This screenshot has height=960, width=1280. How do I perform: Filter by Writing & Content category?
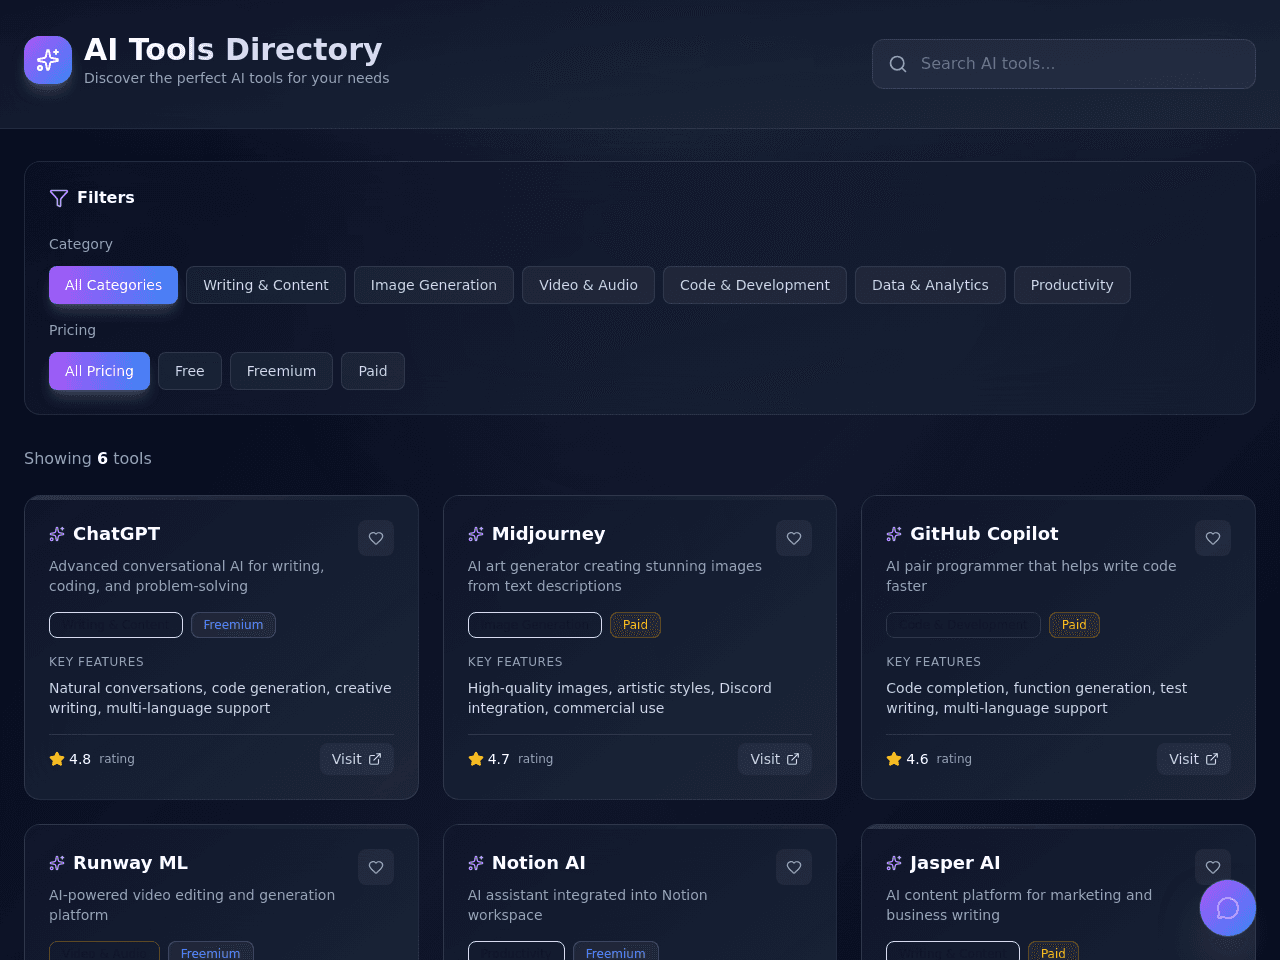[266, 285]
